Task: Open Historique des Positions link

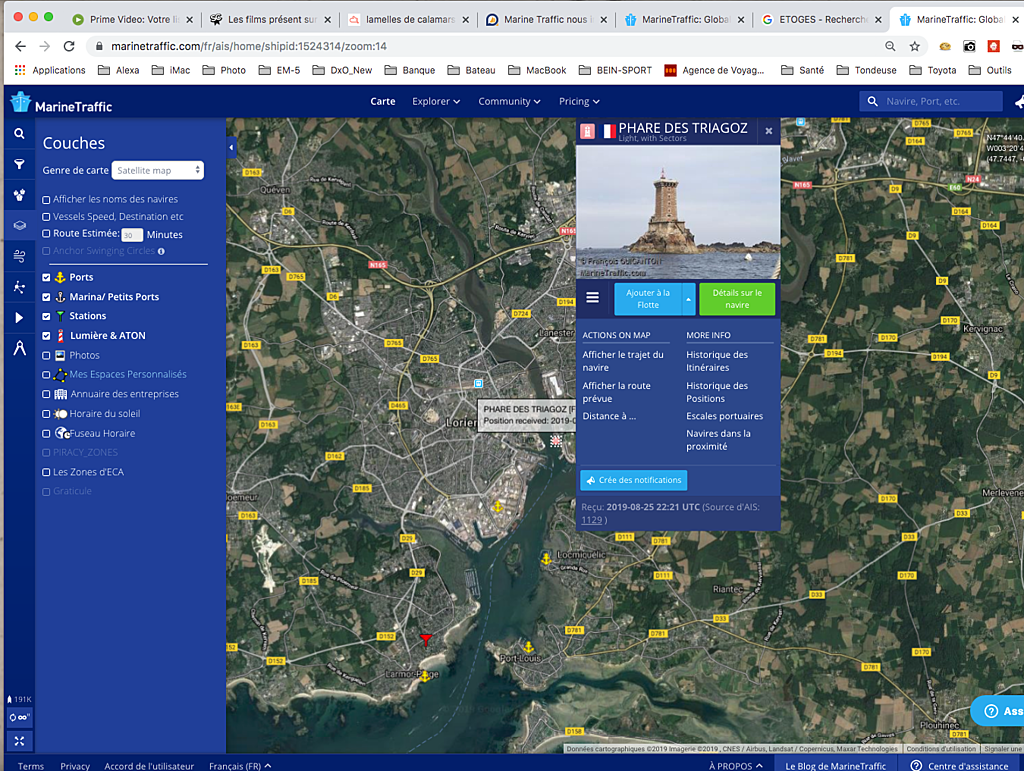Action: 717,392
